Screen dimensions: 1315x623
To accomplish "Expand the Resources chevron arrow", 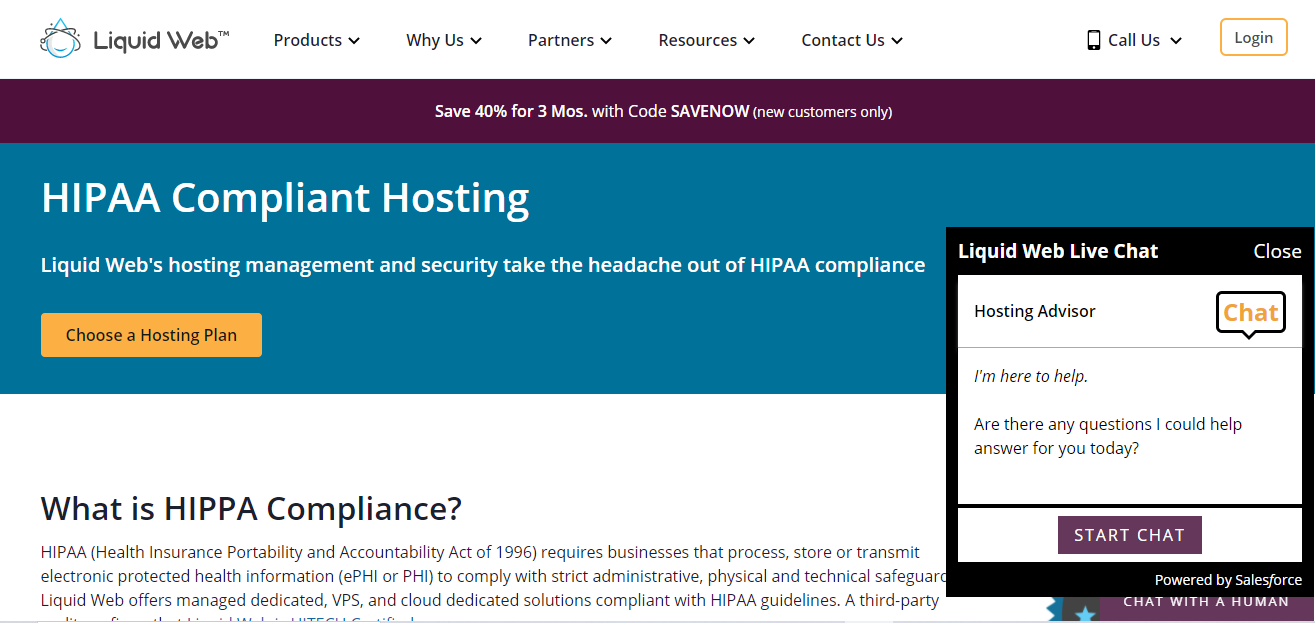I will (749, 41).
